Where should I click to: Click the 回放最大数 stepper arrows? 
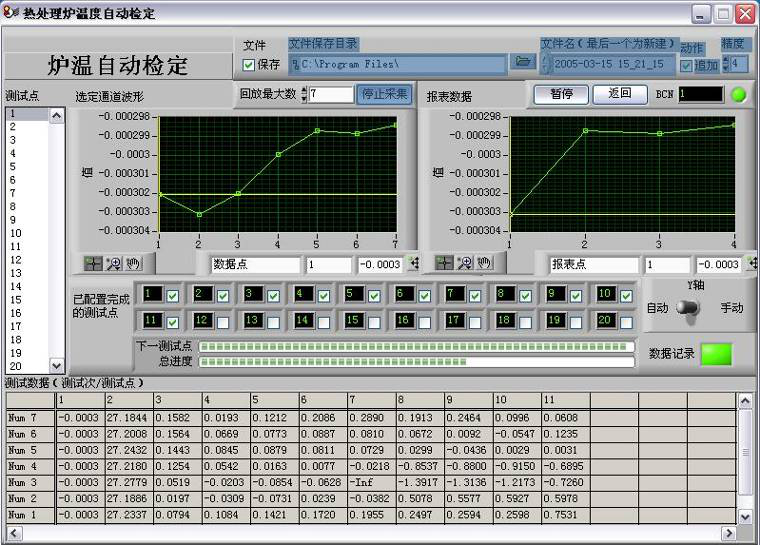pyautogui.click(x=304, y=94)
